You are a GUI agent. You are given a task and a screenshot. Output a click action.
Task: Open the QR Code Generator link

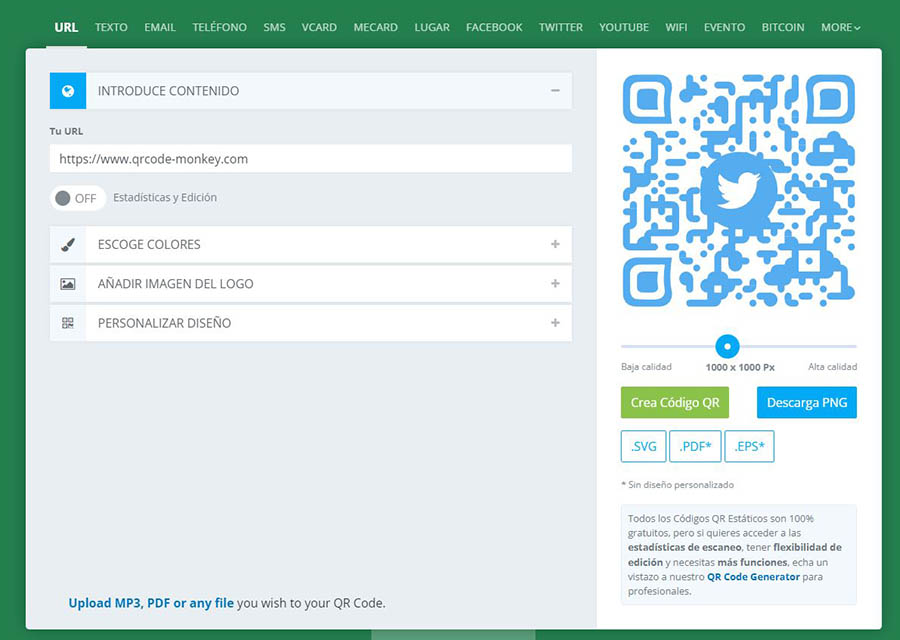(x=753, y=577)
